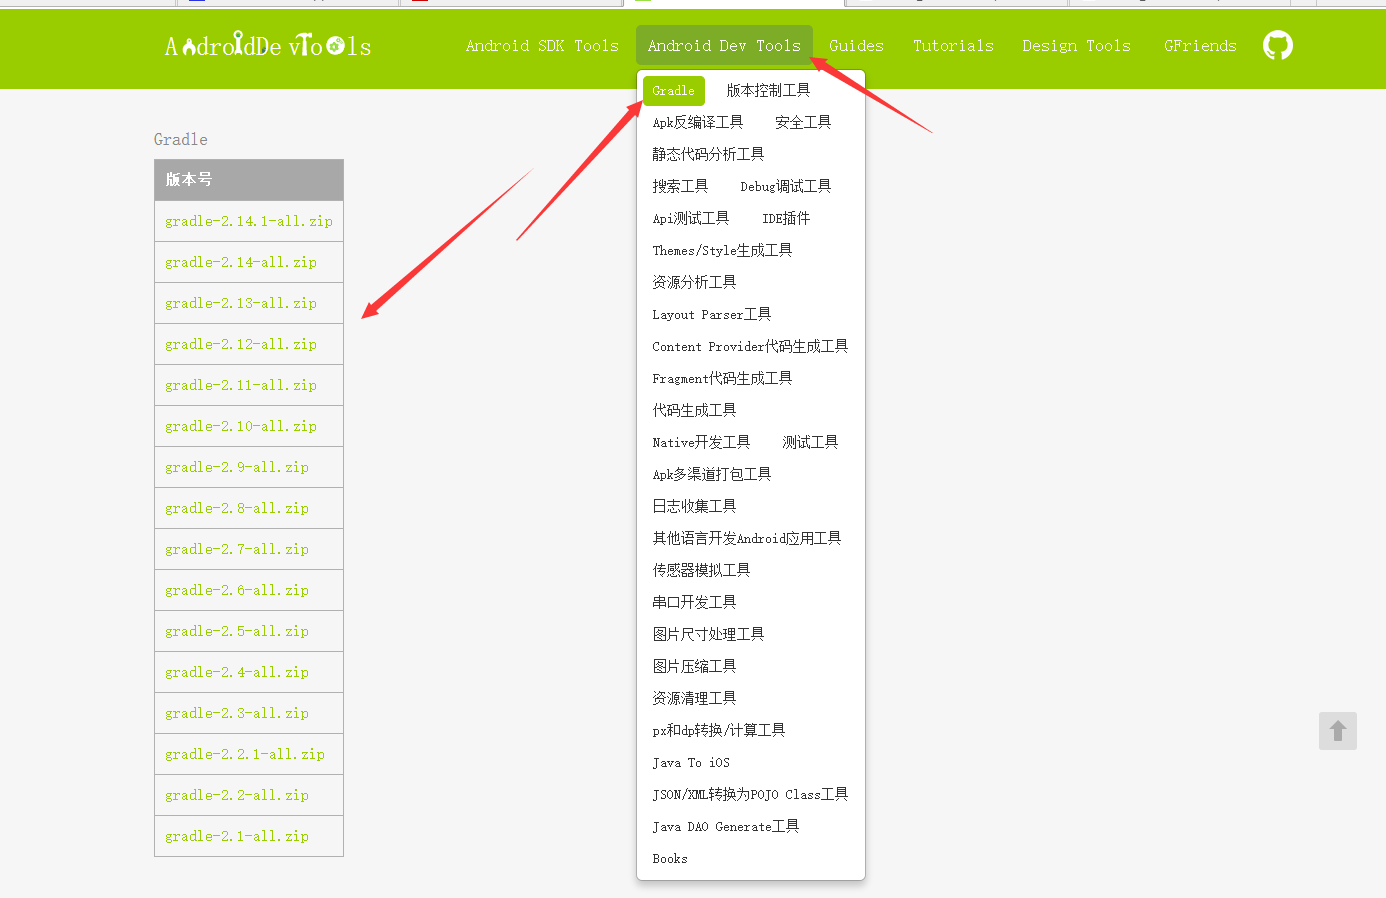Select Content Provider代码生成工具 entry

point(750,347)
